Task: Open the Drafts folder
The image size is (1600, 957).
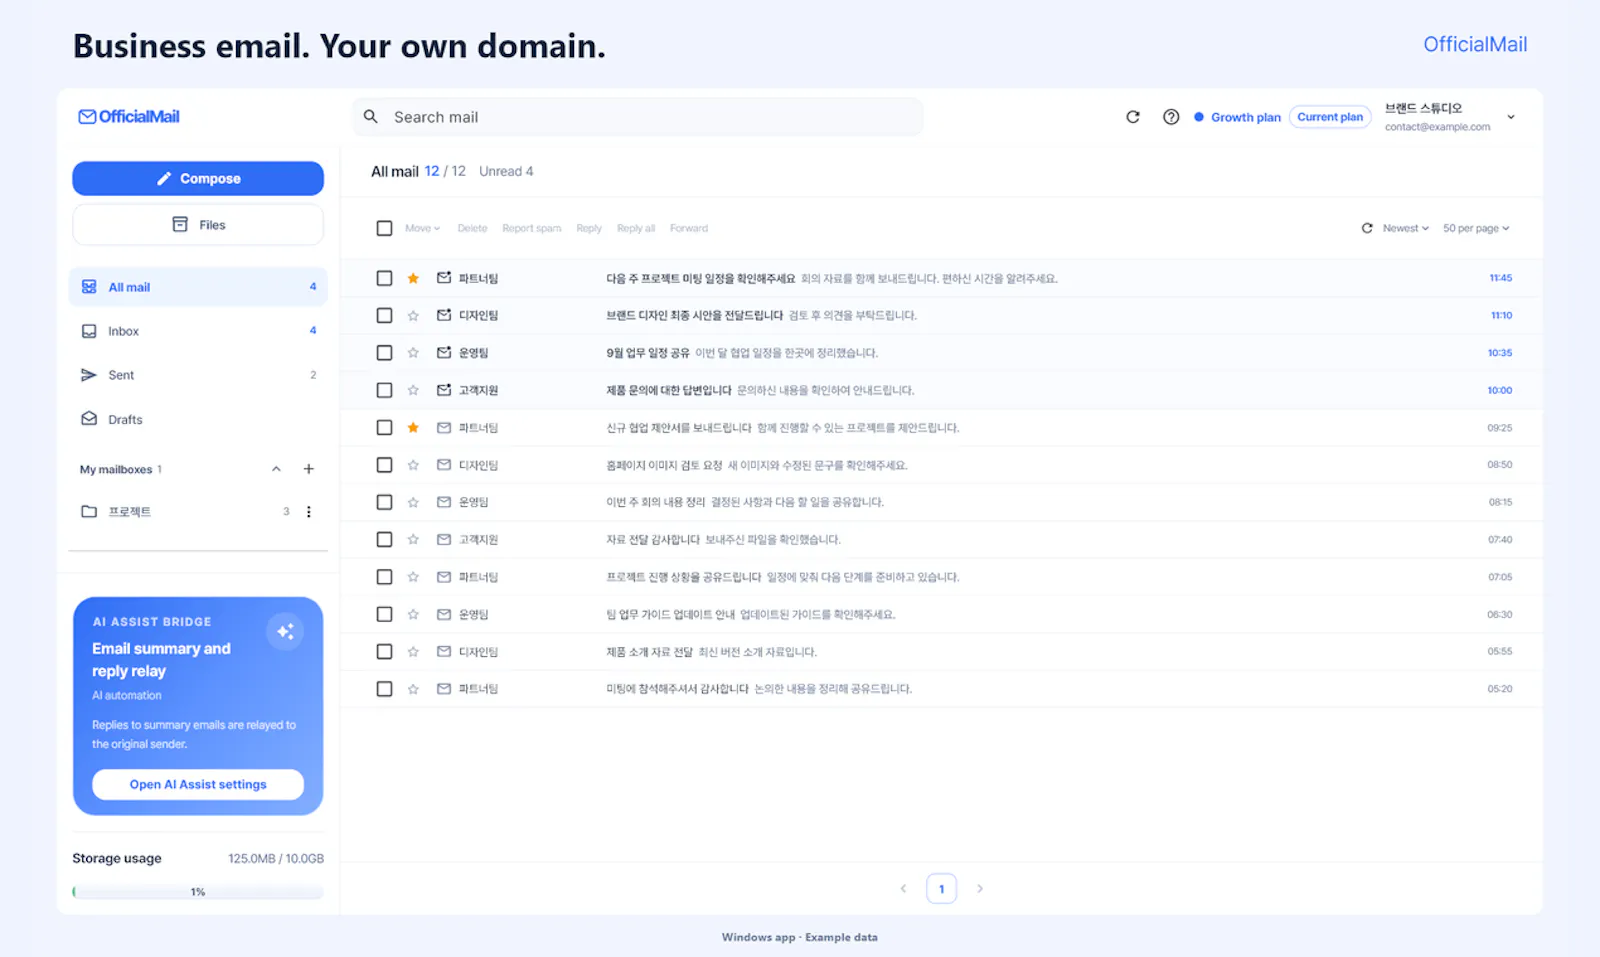Action: tap(198, 420)
